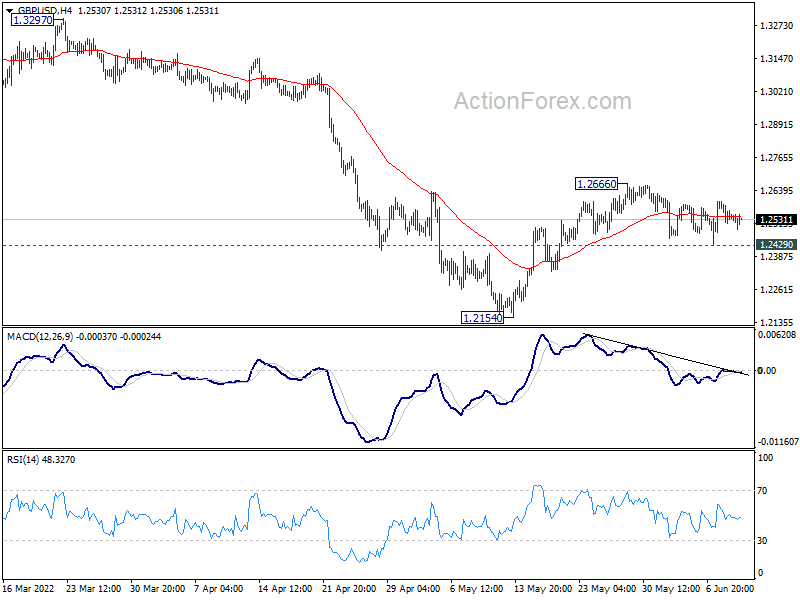The height and width of the screenshot is (600, 800).
Task: Click the 30 May 12:00 time label
Action: click(671, 589)
